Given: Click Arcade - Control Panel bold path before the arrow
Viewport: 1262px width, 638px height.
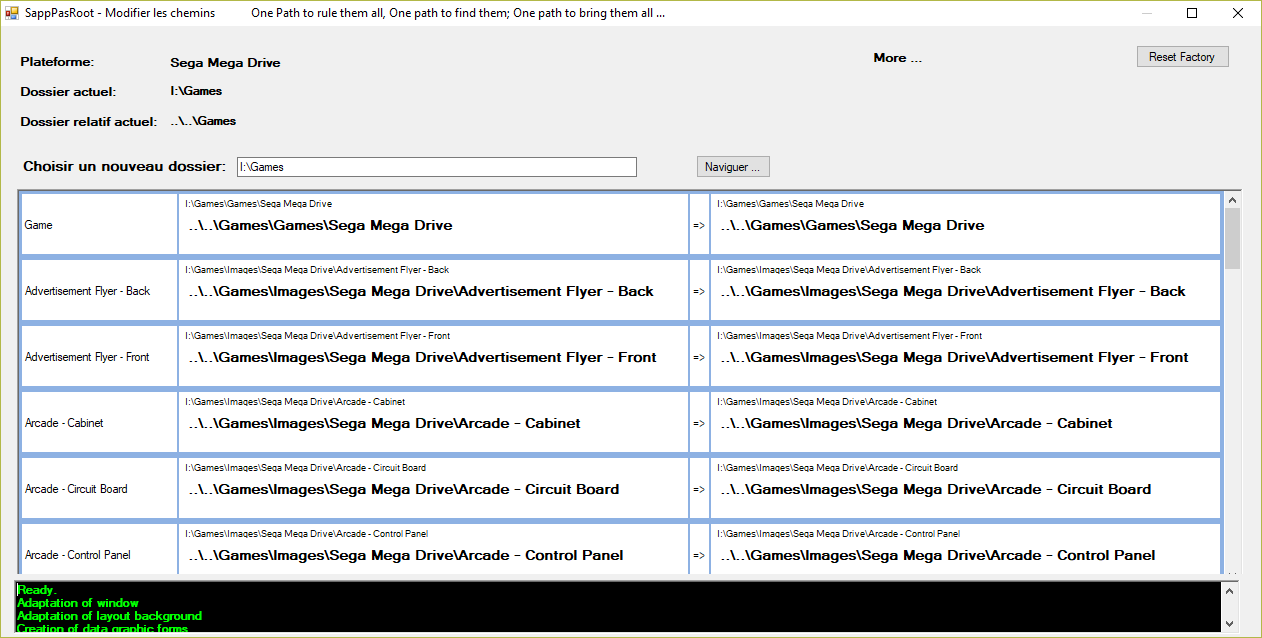Looking at the screenshot, I should click(x=406, y=556).
